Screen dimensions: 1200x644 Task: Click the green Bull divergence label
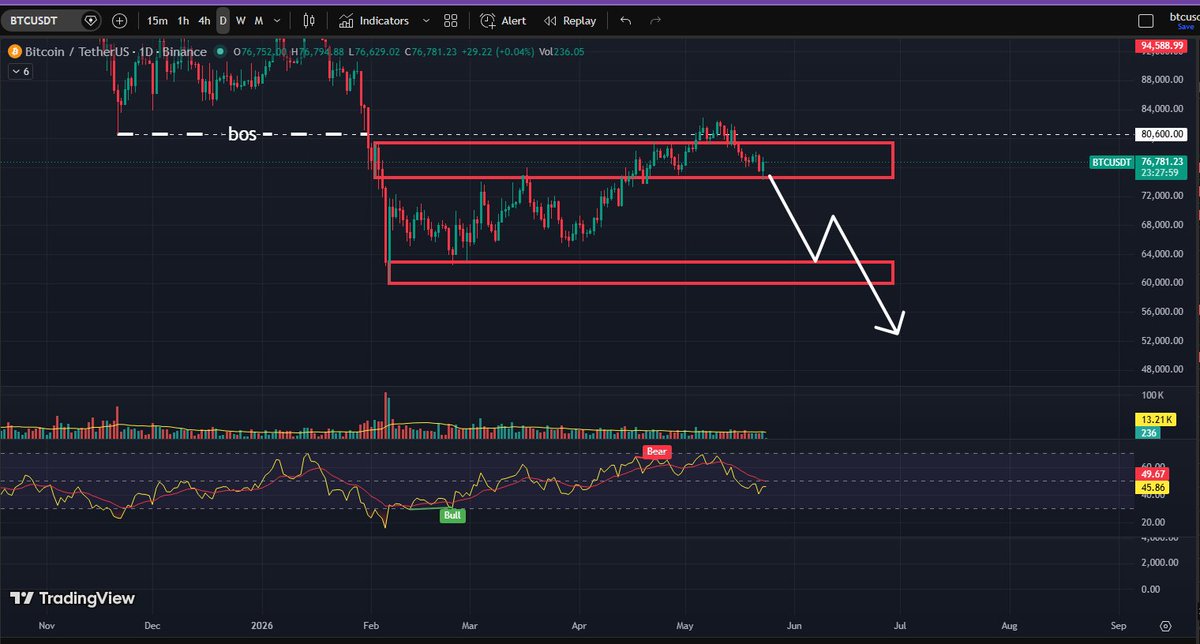[452, 515]
